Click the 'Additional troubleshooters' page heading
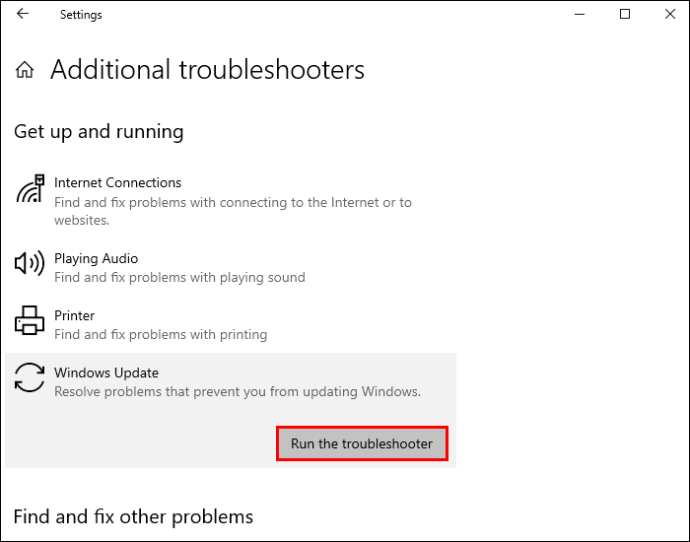 (x=207, y=70)
